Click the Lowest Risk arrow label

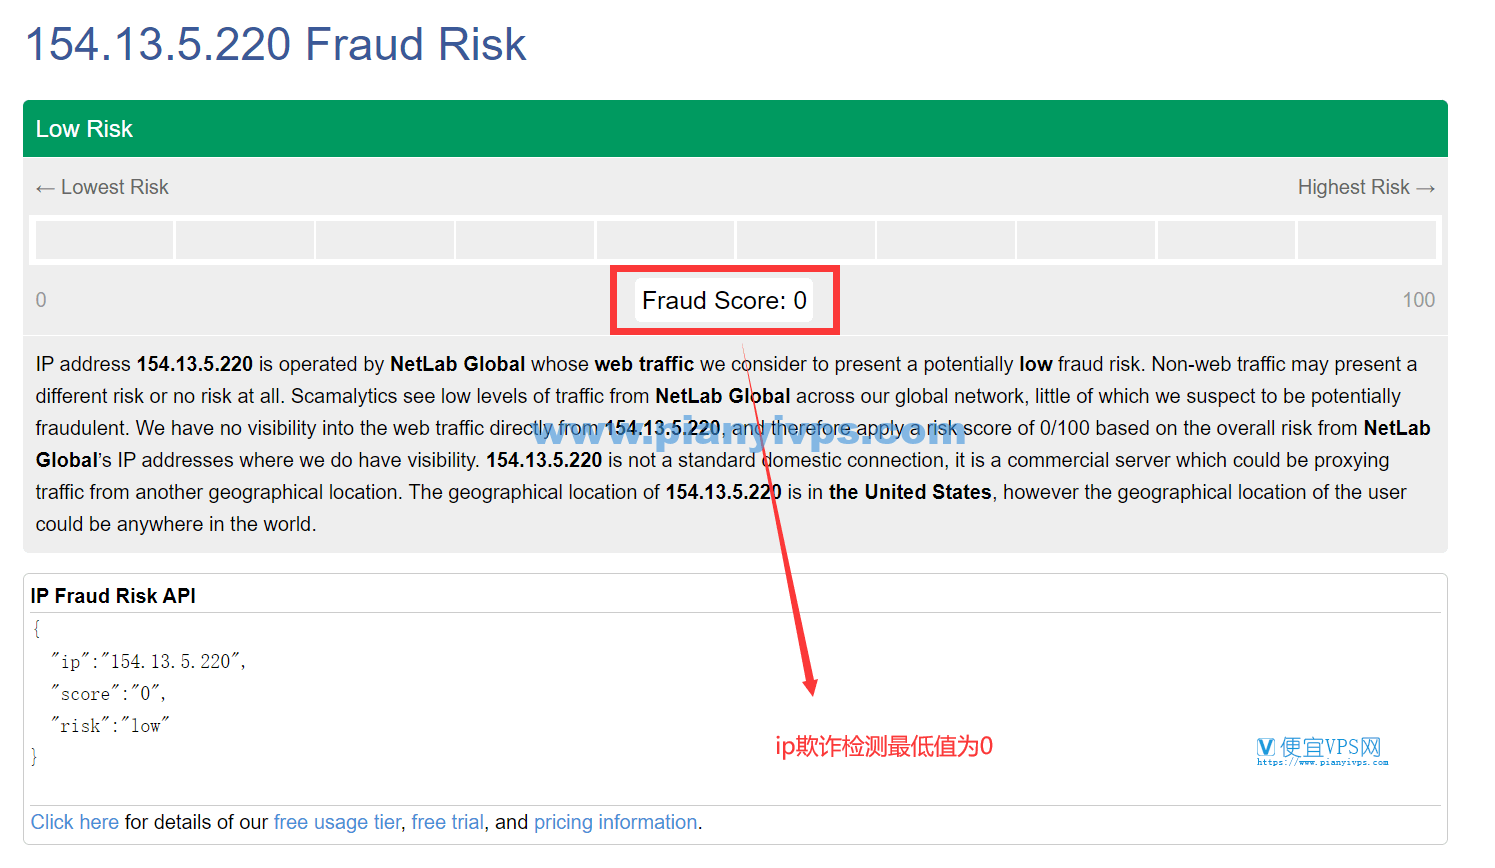click(102, 187)
